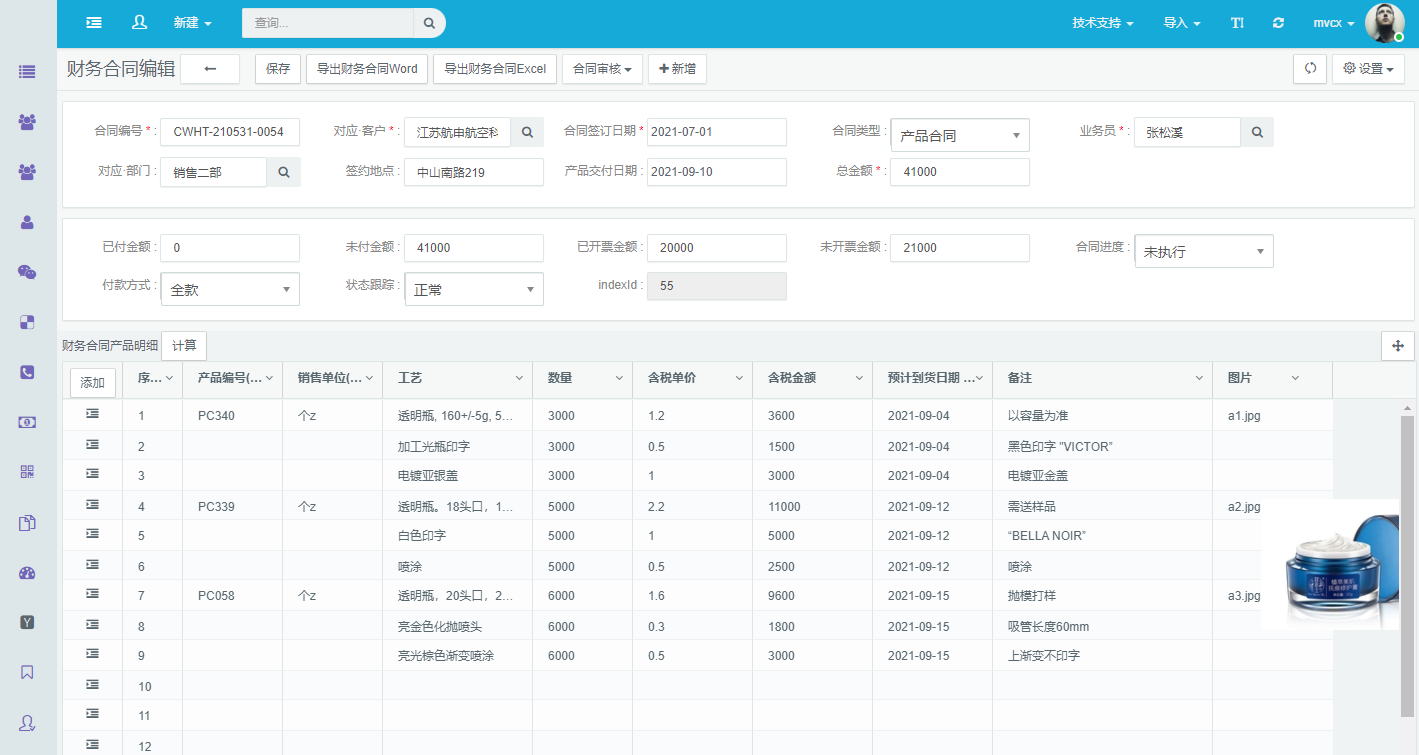
Task: Open the bookmark icon in left sidebar
Action: [27, 672]
